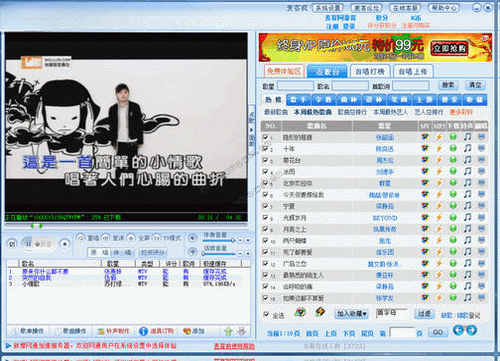
Task: Click the 搜索 search button
Action: [448, 85]
